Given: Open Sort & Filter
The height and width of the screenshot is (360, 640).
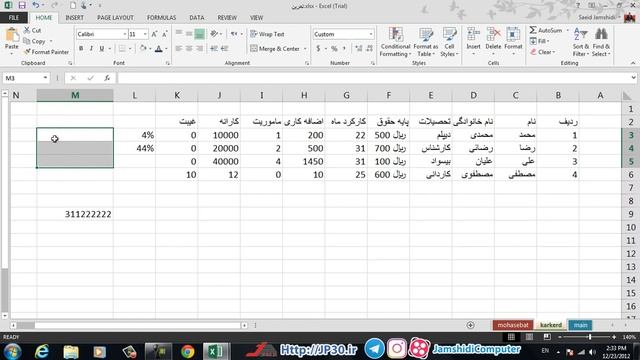Looking at the screenshot, I should coord(580,42).
